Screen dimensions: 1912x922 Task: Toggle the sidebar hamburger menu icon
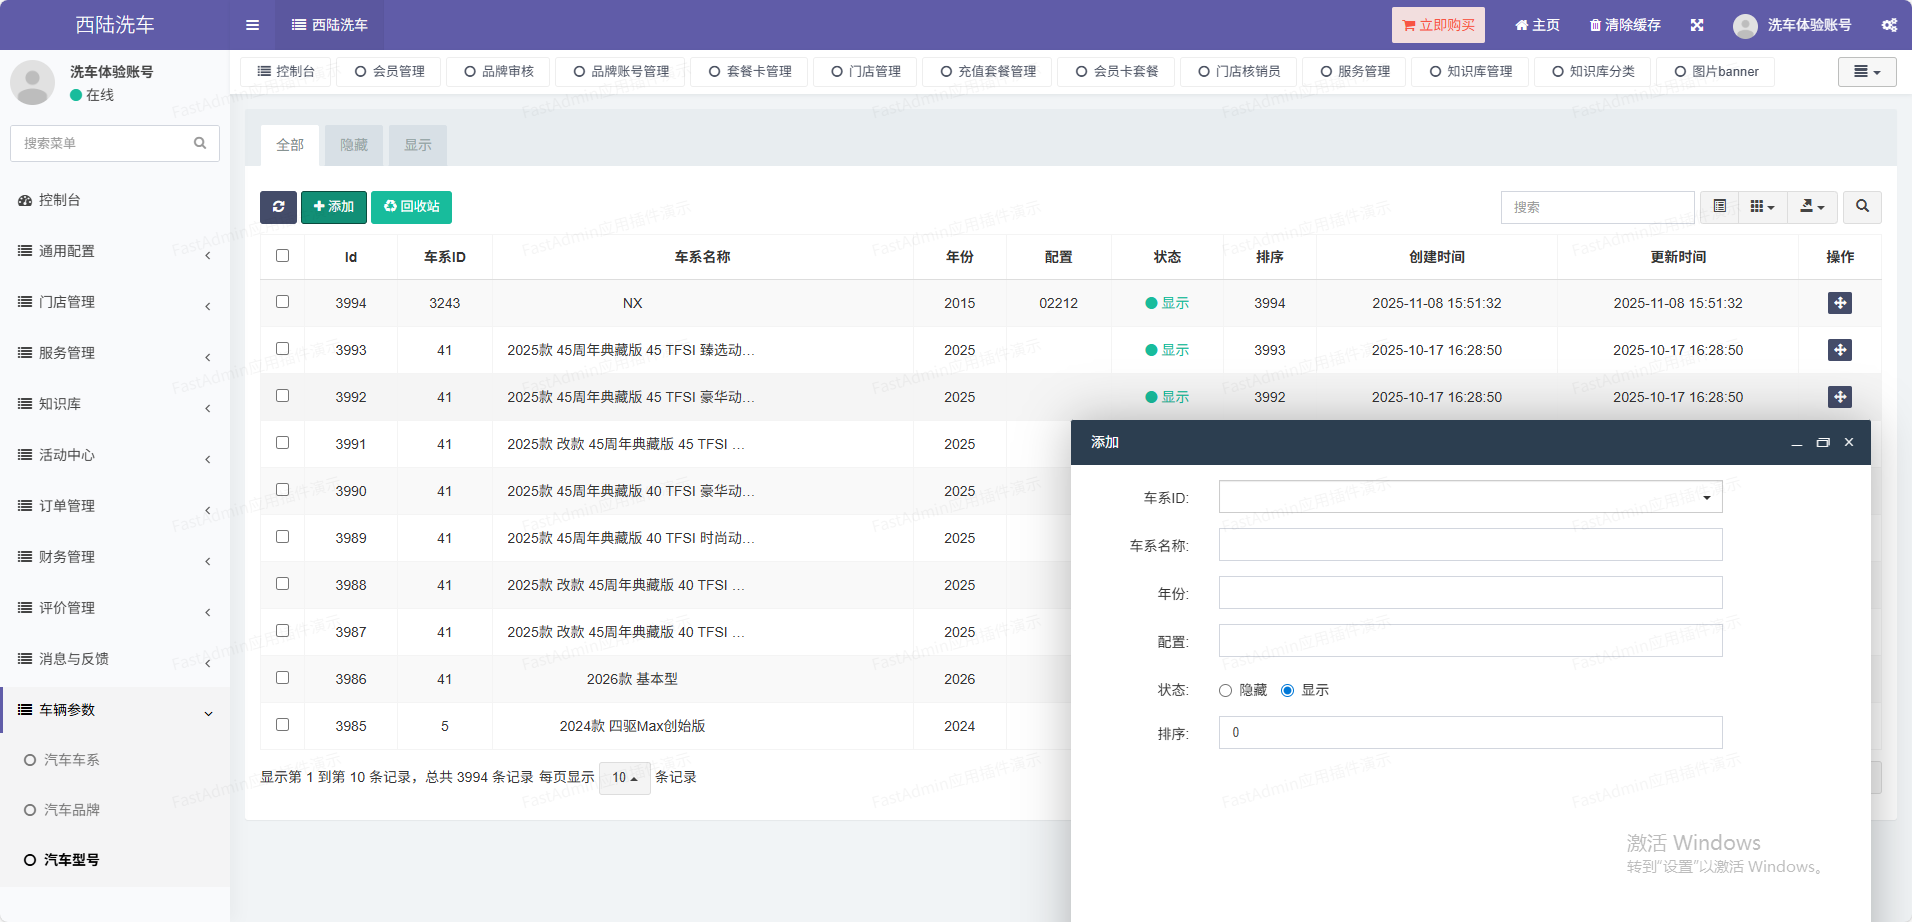click(x=252, y=25)
